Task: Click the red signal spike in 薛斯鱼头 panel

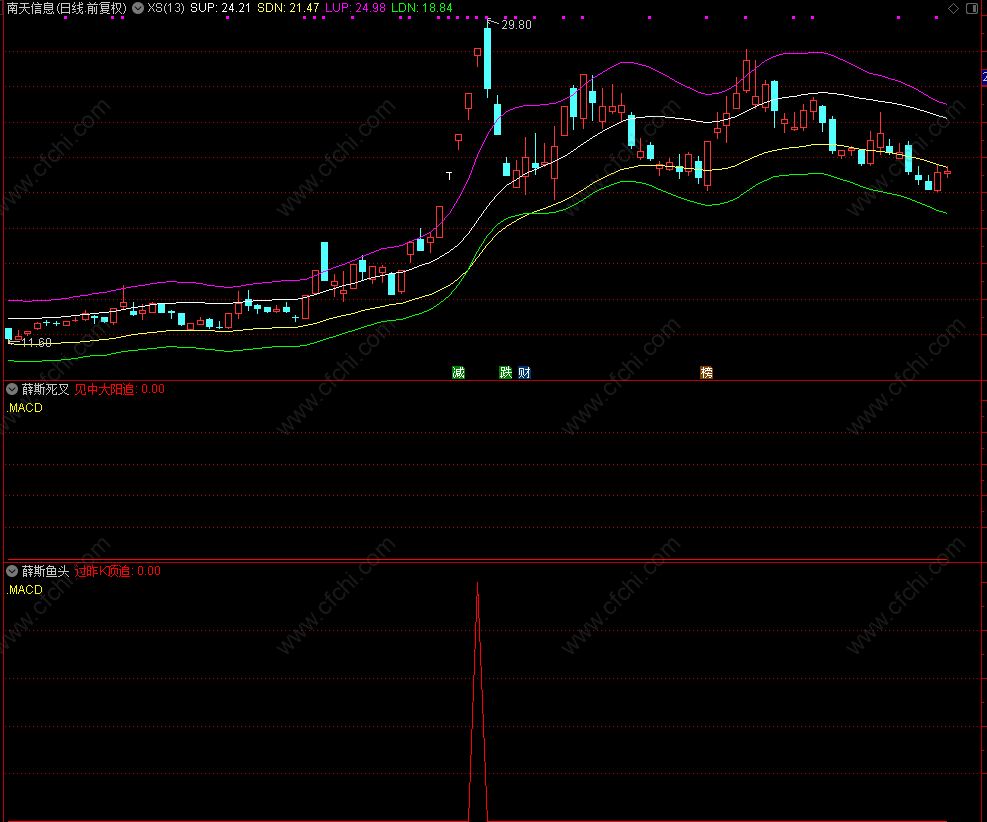Action: point(478,702)
